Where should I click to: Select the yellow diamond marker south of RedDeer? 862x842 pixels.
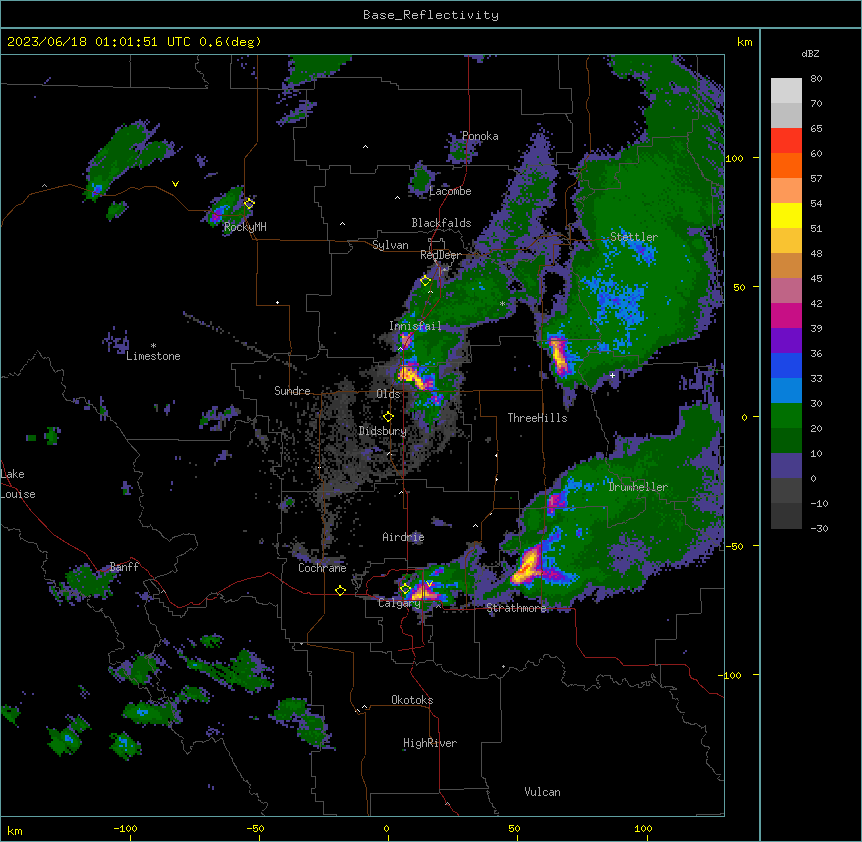click(x=425, y=281)
